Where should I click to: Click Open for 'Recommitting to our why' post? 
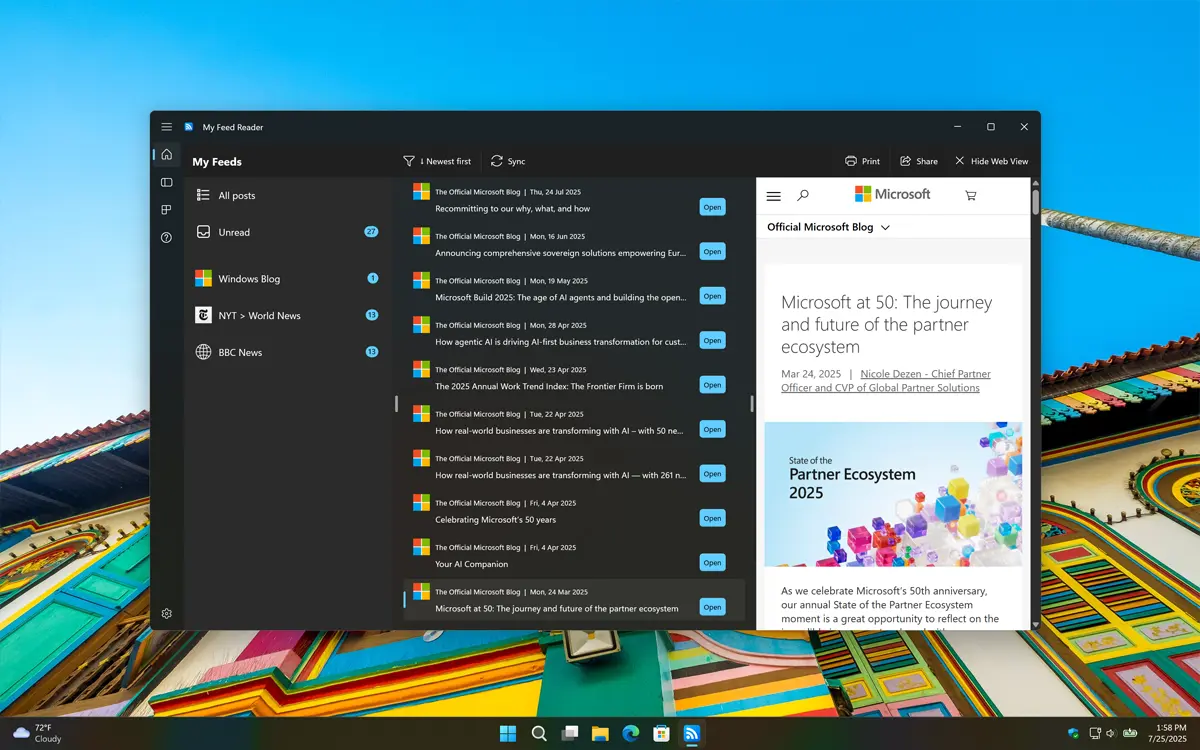click(x=712, y=208)
